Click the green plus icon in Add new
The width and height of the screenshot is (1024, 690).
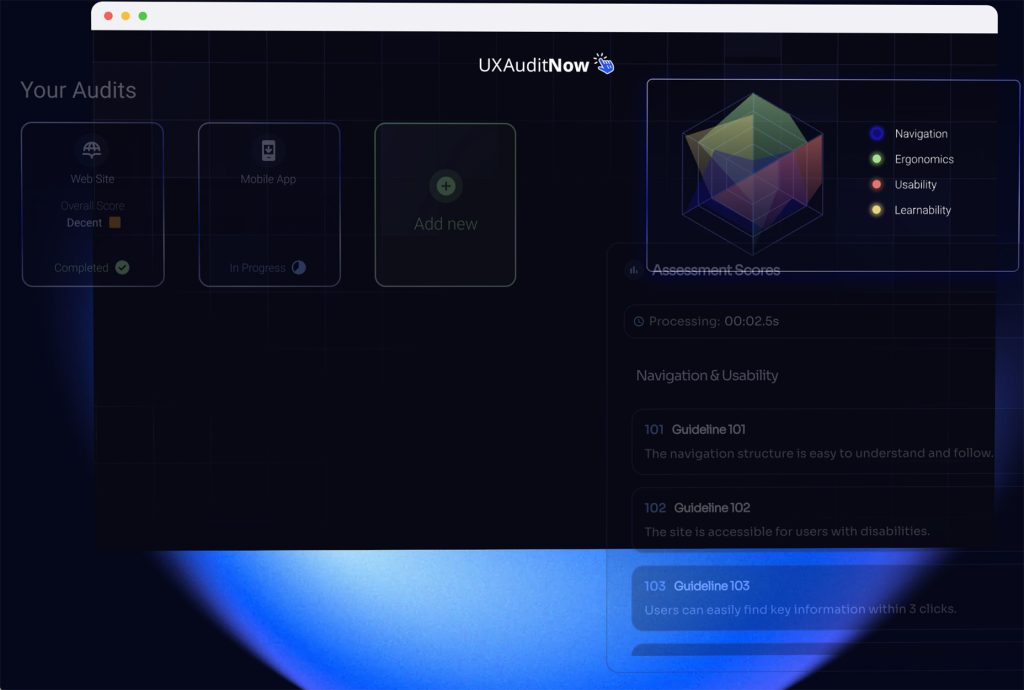click(446, 186)
